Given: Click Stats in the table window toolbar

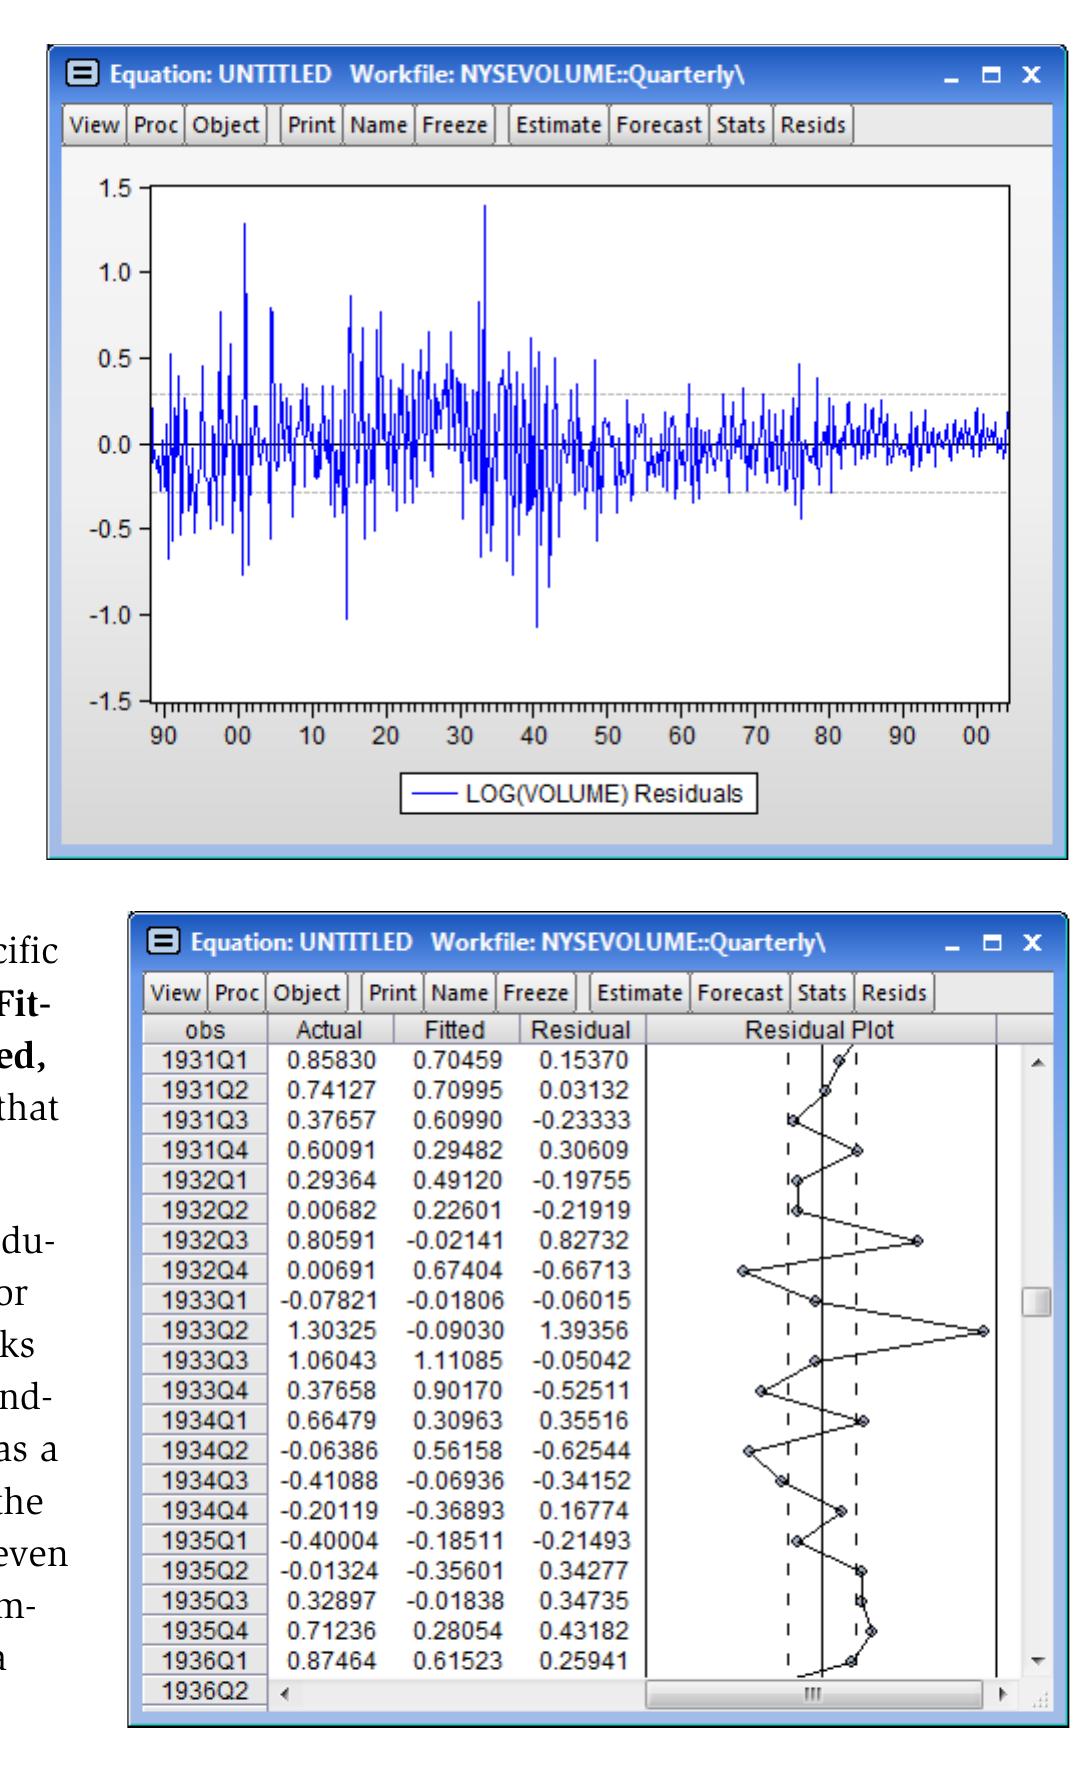Looking at the screenshot, I should tap(822, 993).
